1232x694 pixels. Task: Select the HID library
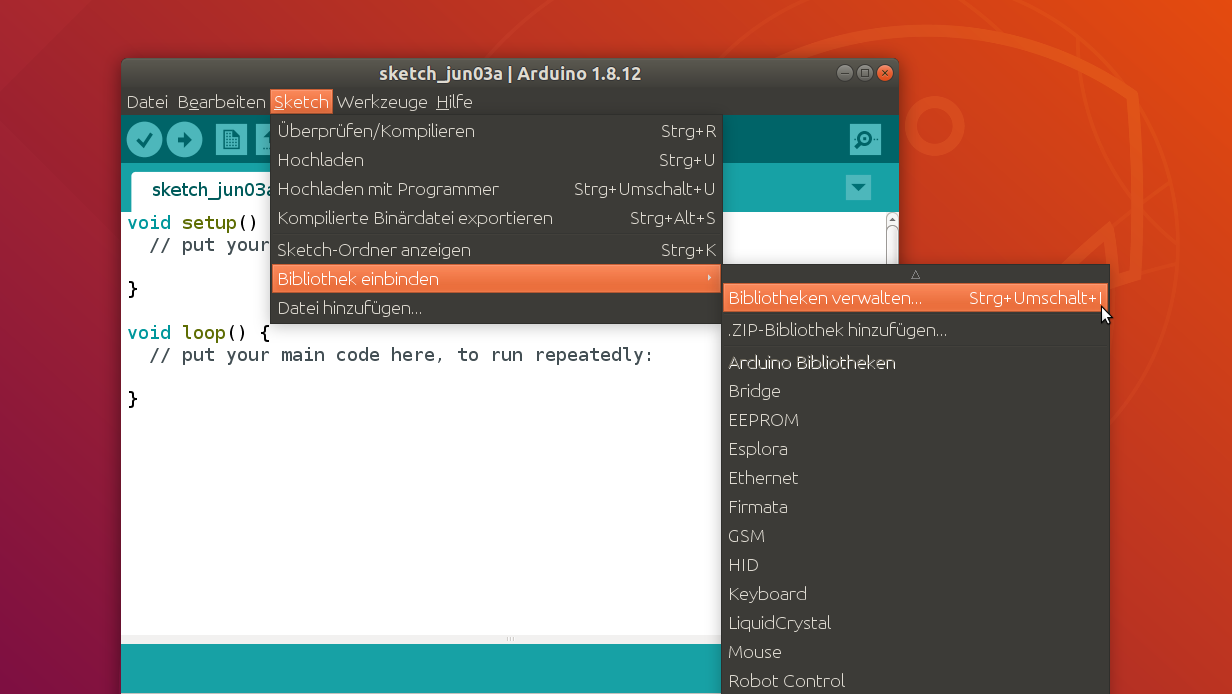pos(915,565)
